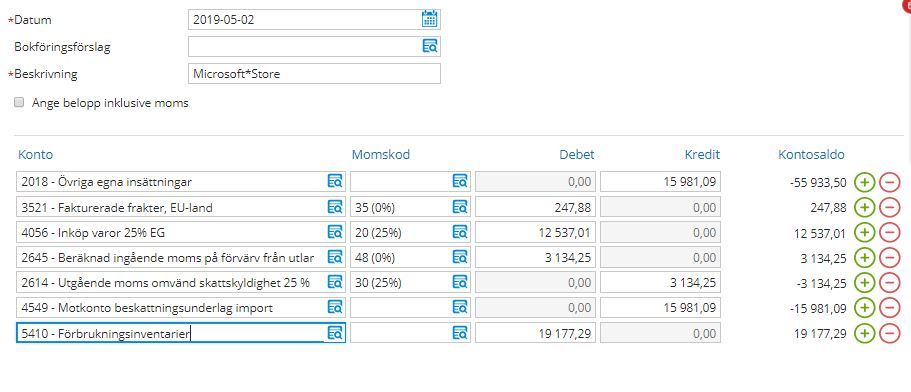The height and width of the screenshot is (392, 911).
Task: Enable Ange belopp inklusive moms checkbox
Action: (x=20, y=103)
